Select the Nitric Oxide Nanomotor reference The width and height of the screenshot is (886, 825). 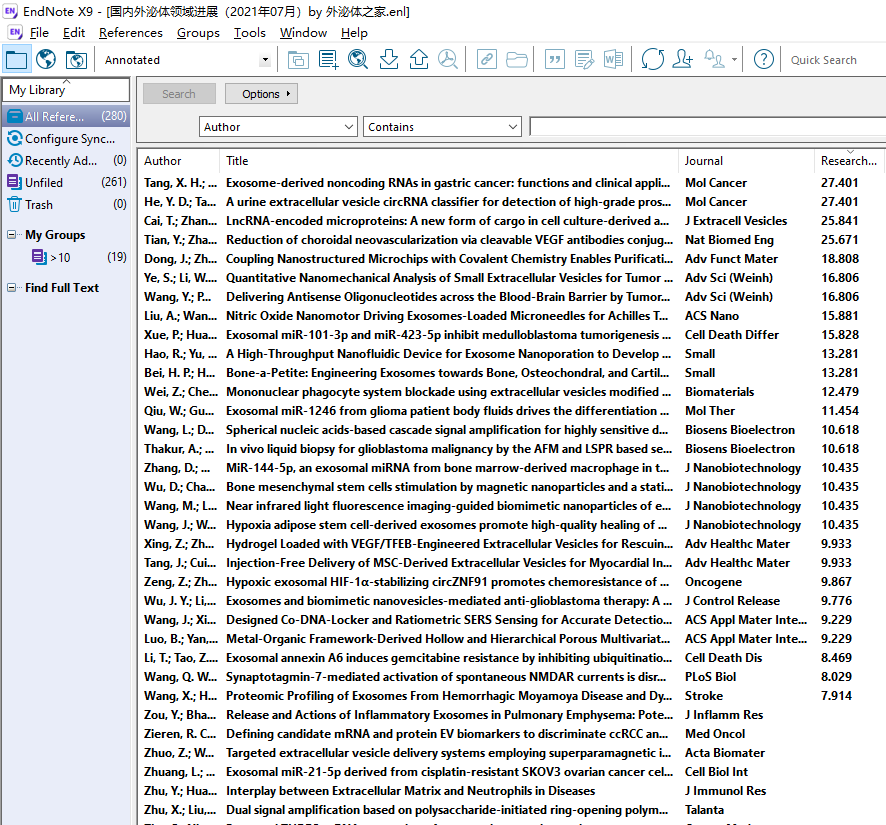[511, 316]
